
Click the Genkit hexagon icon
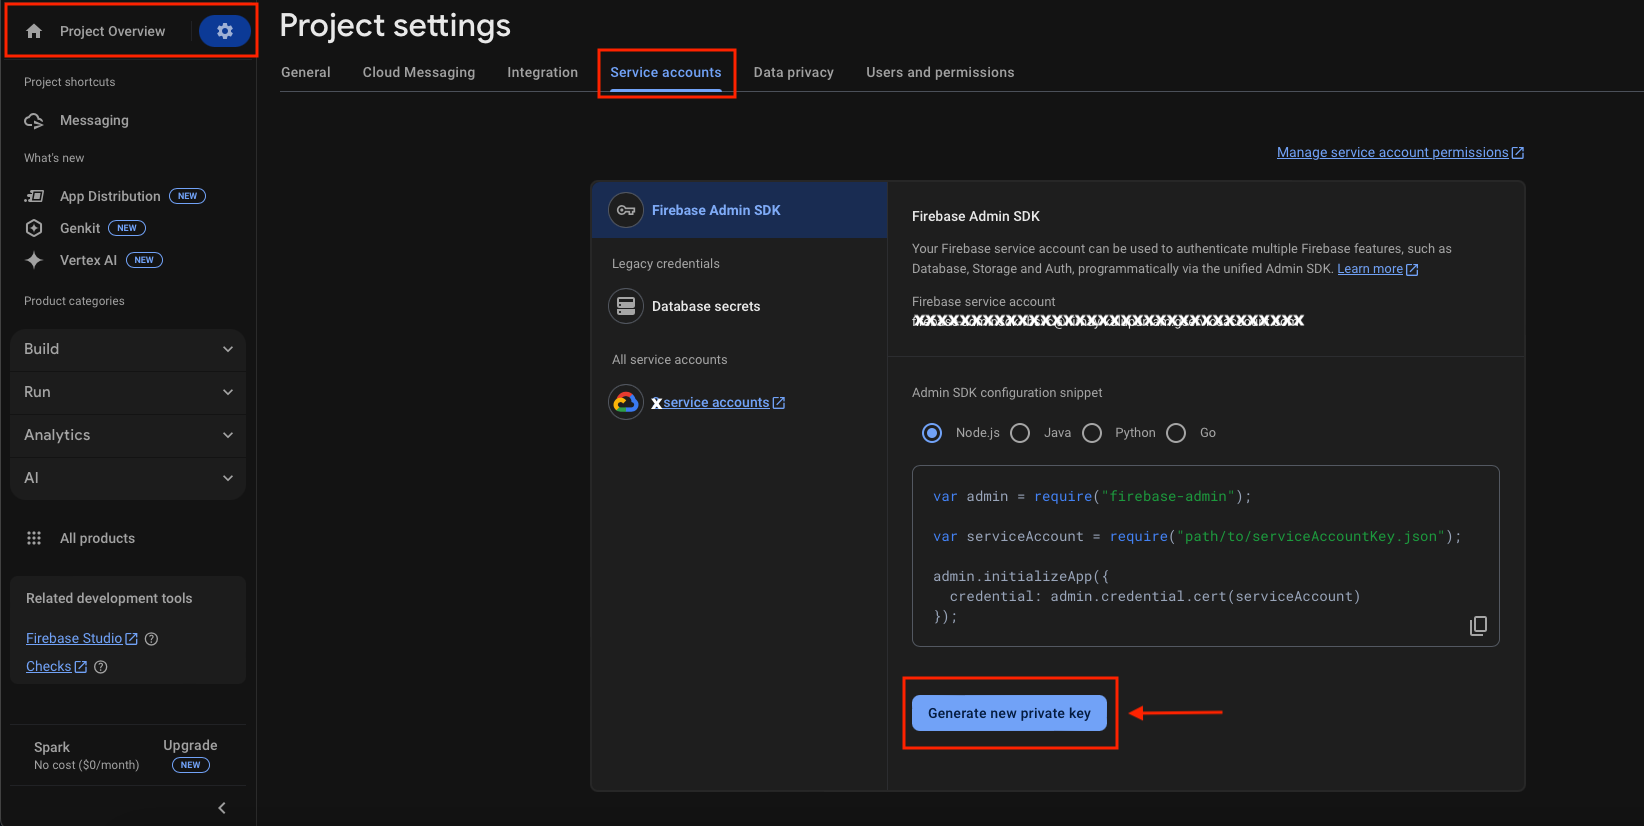[34, 228]
